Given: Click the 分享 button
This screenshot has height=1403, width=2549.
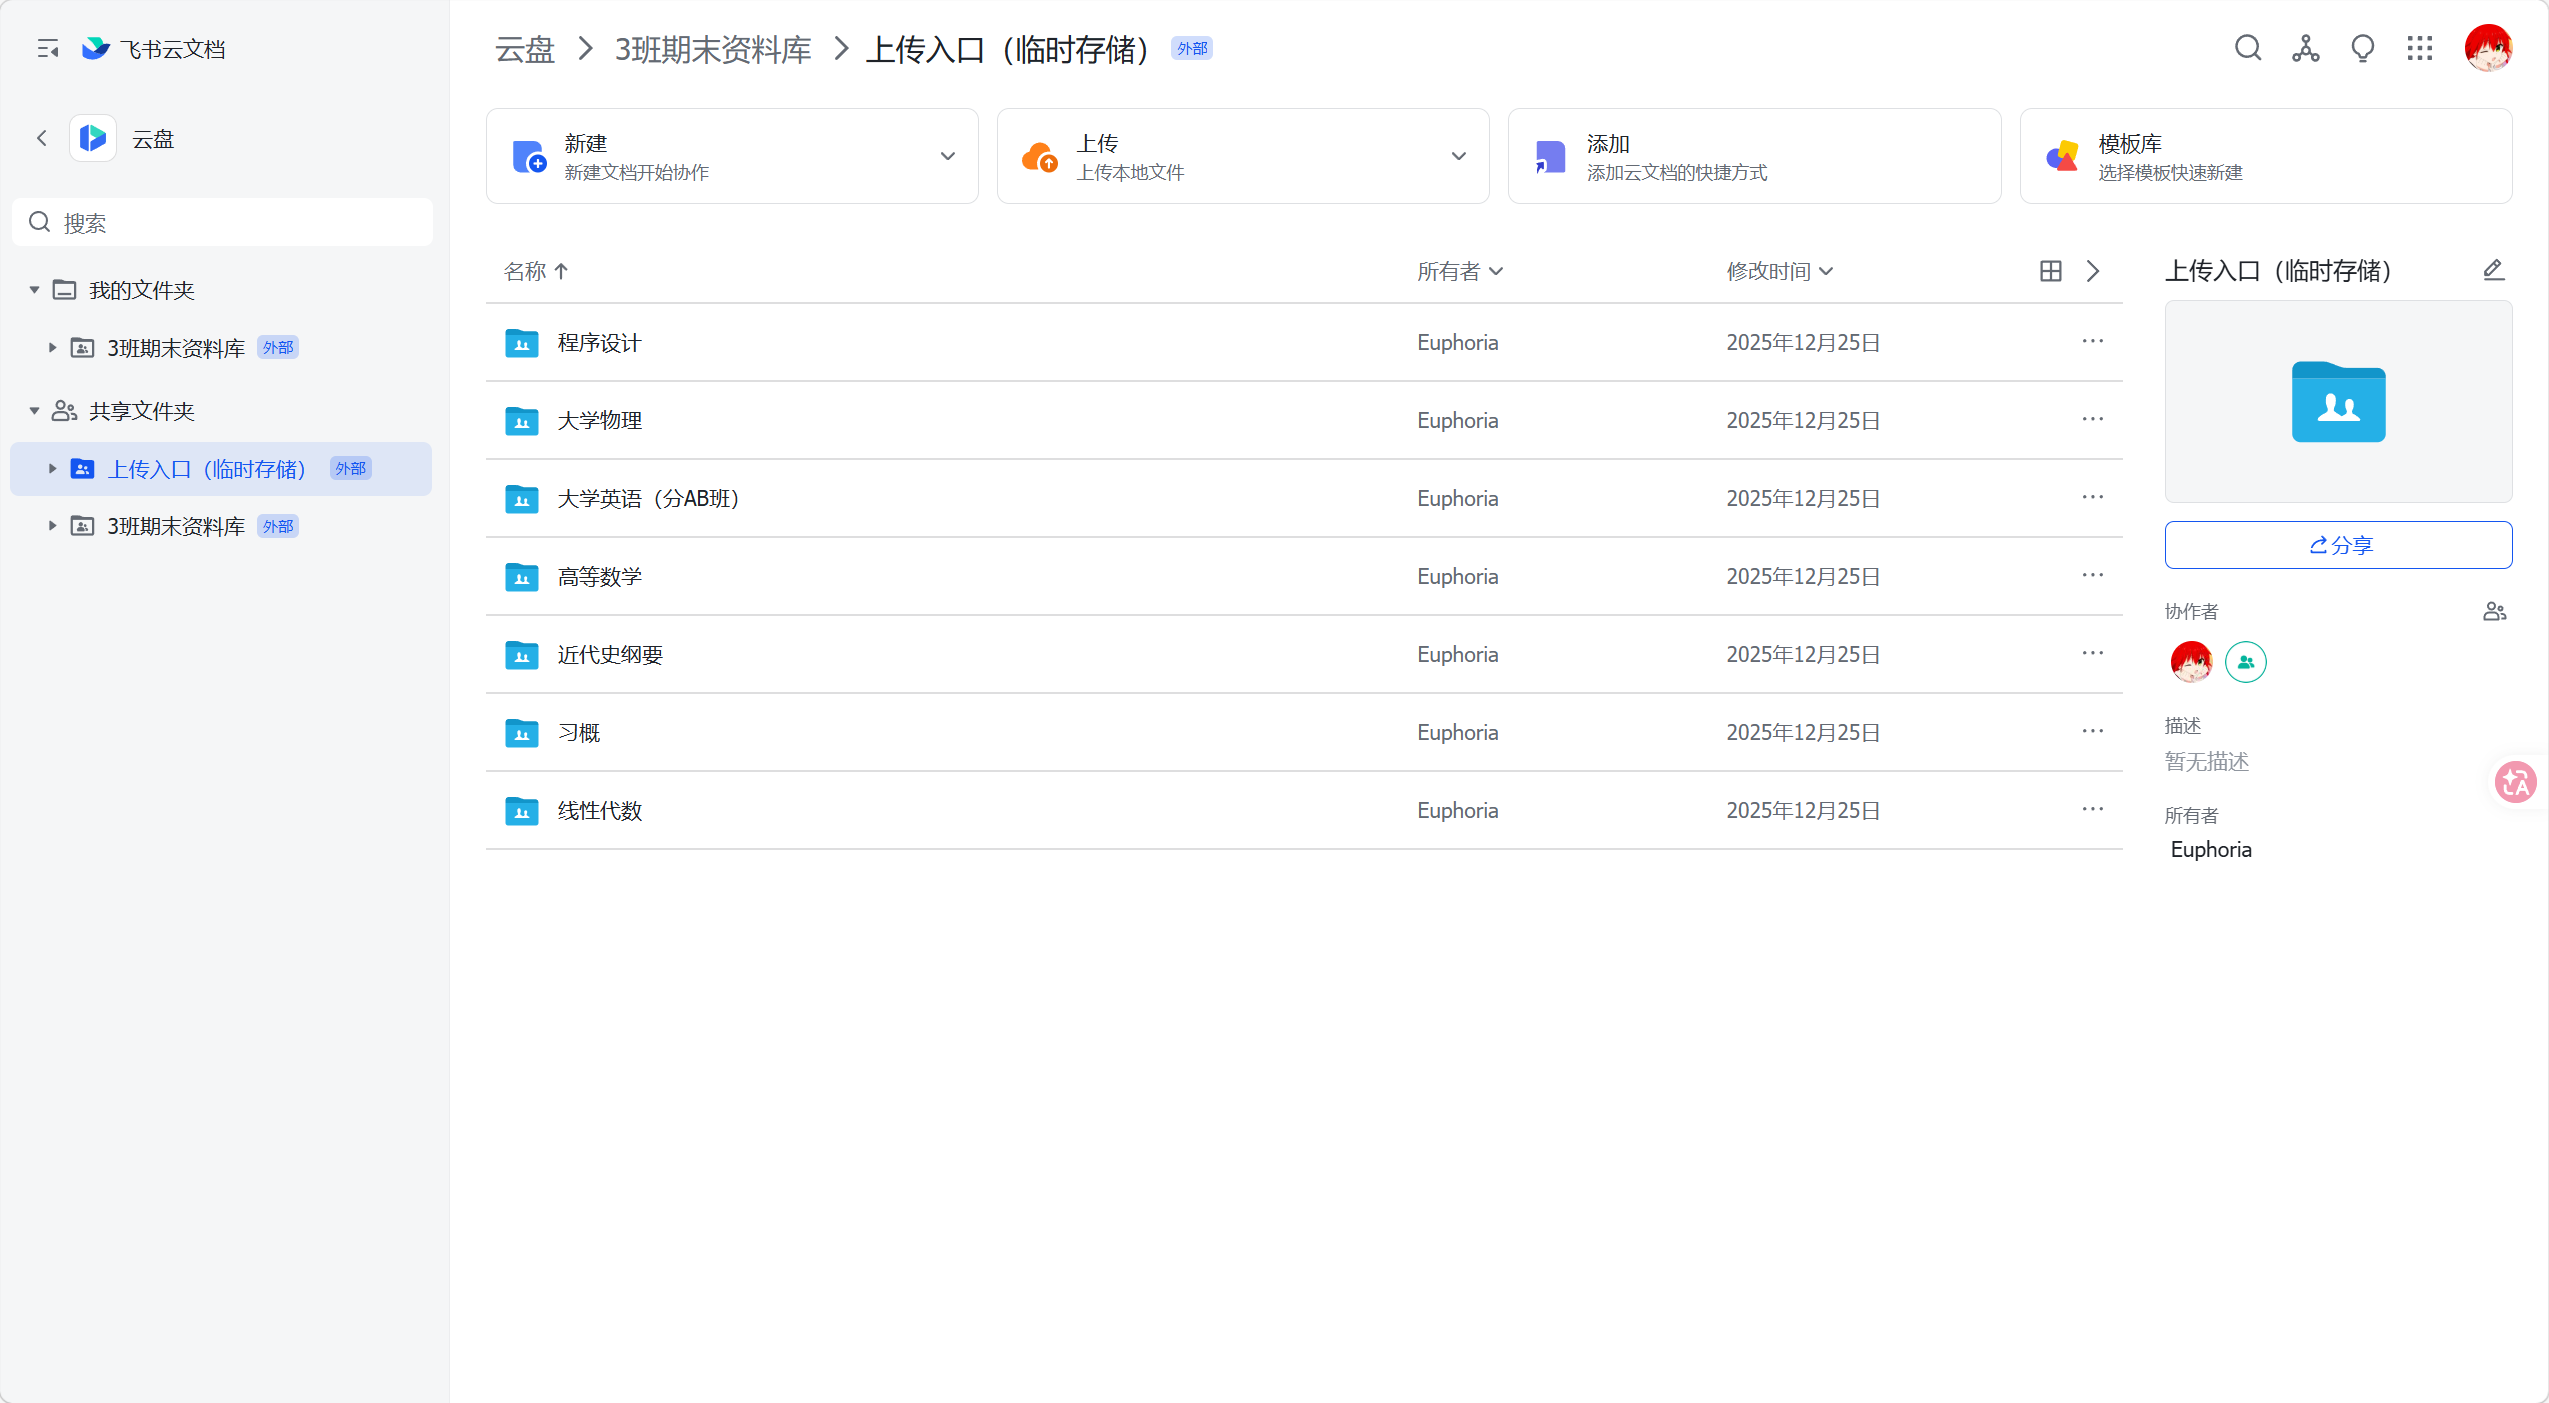Looking at the screenshot, I should 2338,545.
